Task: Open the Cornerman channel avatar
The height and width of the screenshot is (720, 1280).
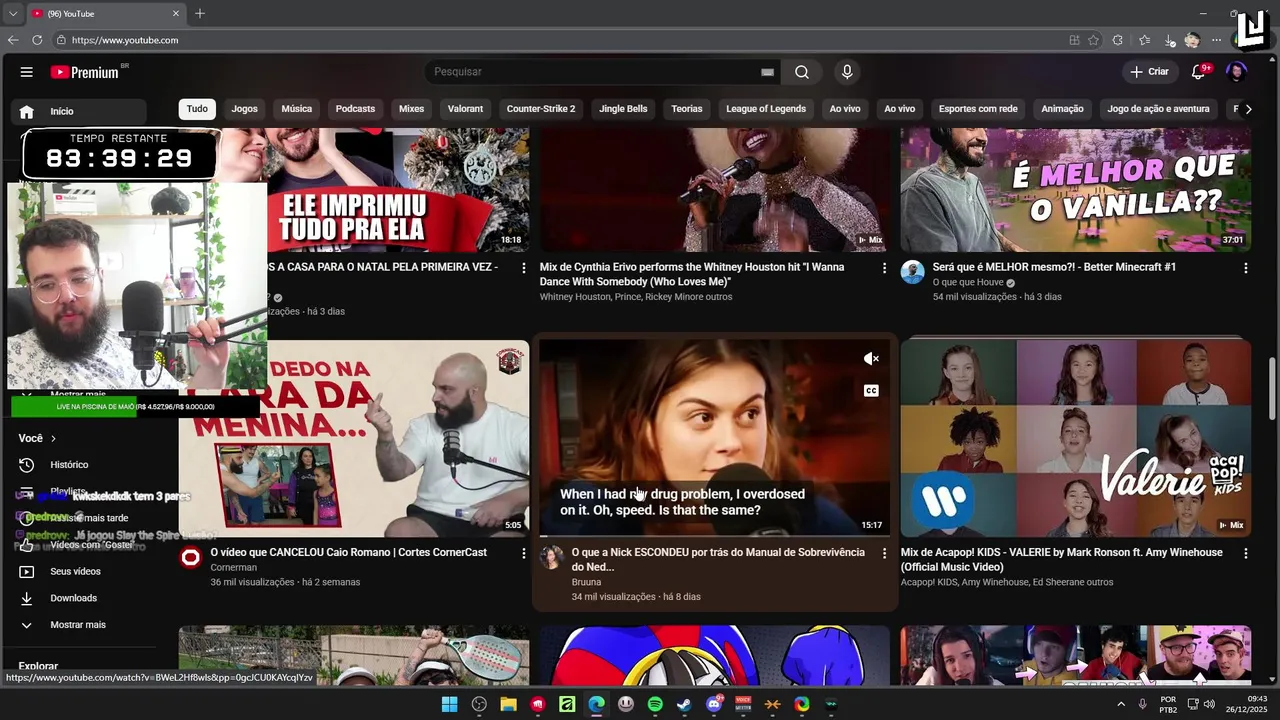Action: click(190, 557)
